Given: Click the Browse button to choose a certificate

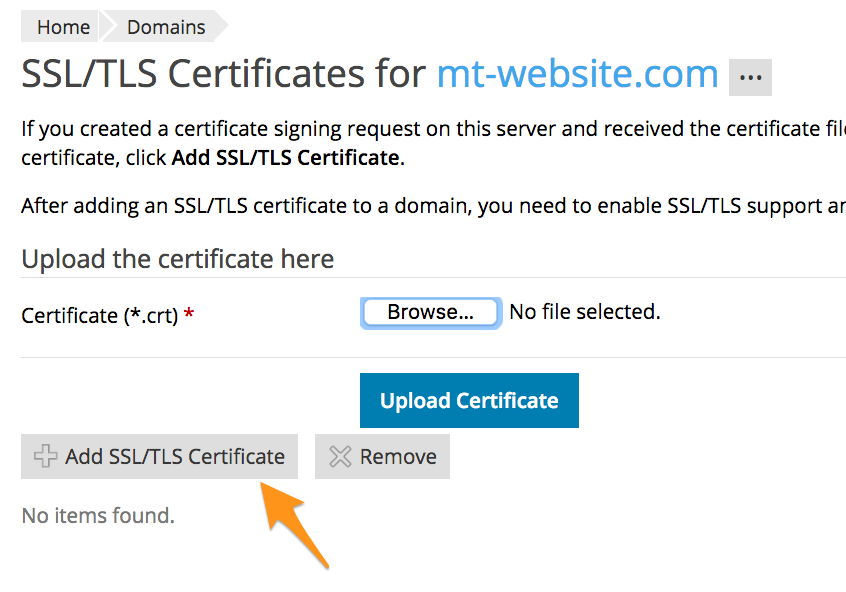Looking at the screenshot, I should (x=430, y=312).
